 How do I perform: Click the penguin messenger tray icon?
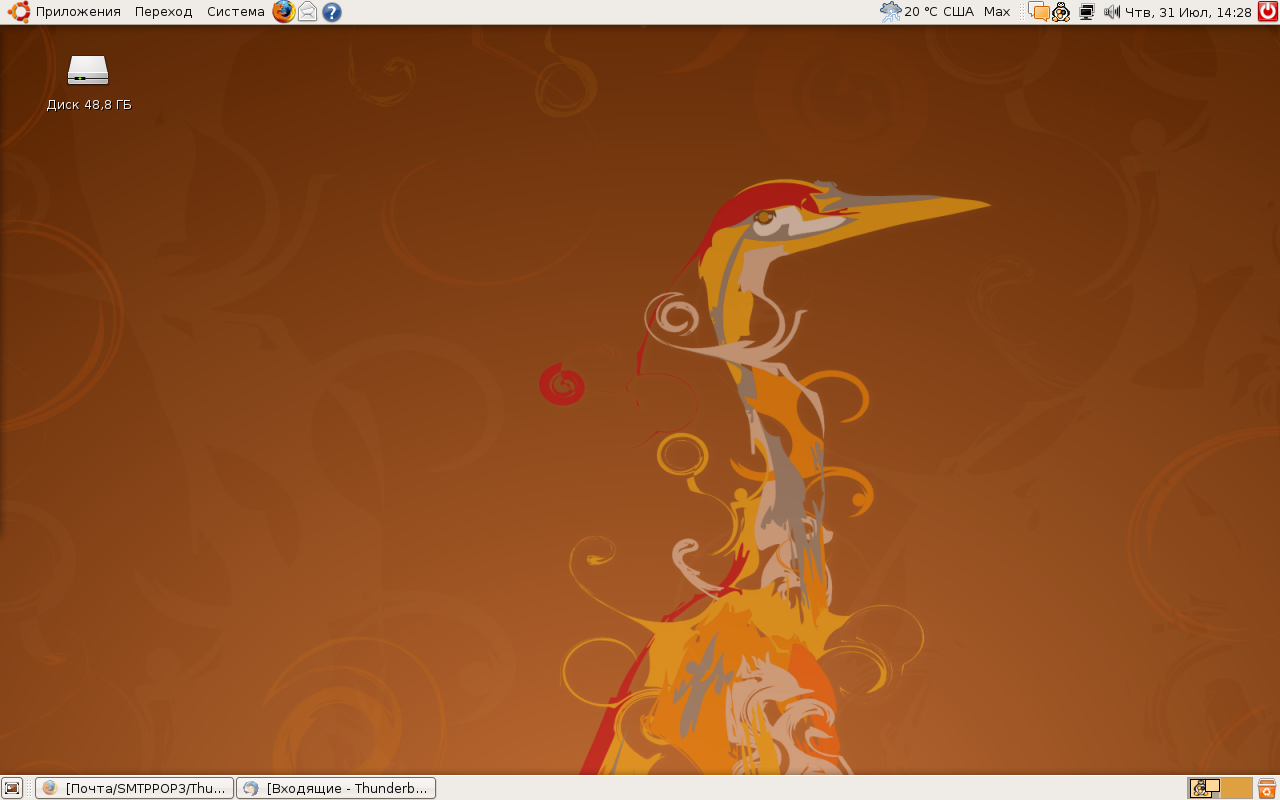click(x=1061, y=12)
